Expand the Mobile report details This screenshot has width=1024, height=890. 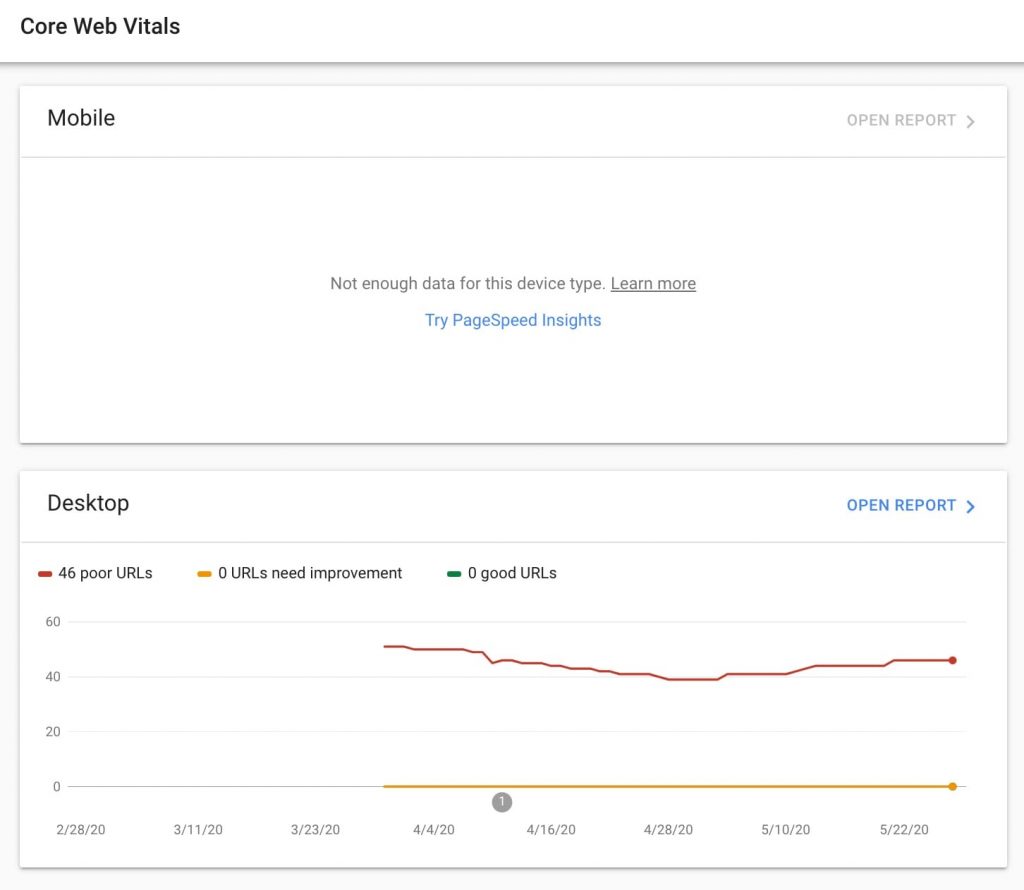point(900,120)
